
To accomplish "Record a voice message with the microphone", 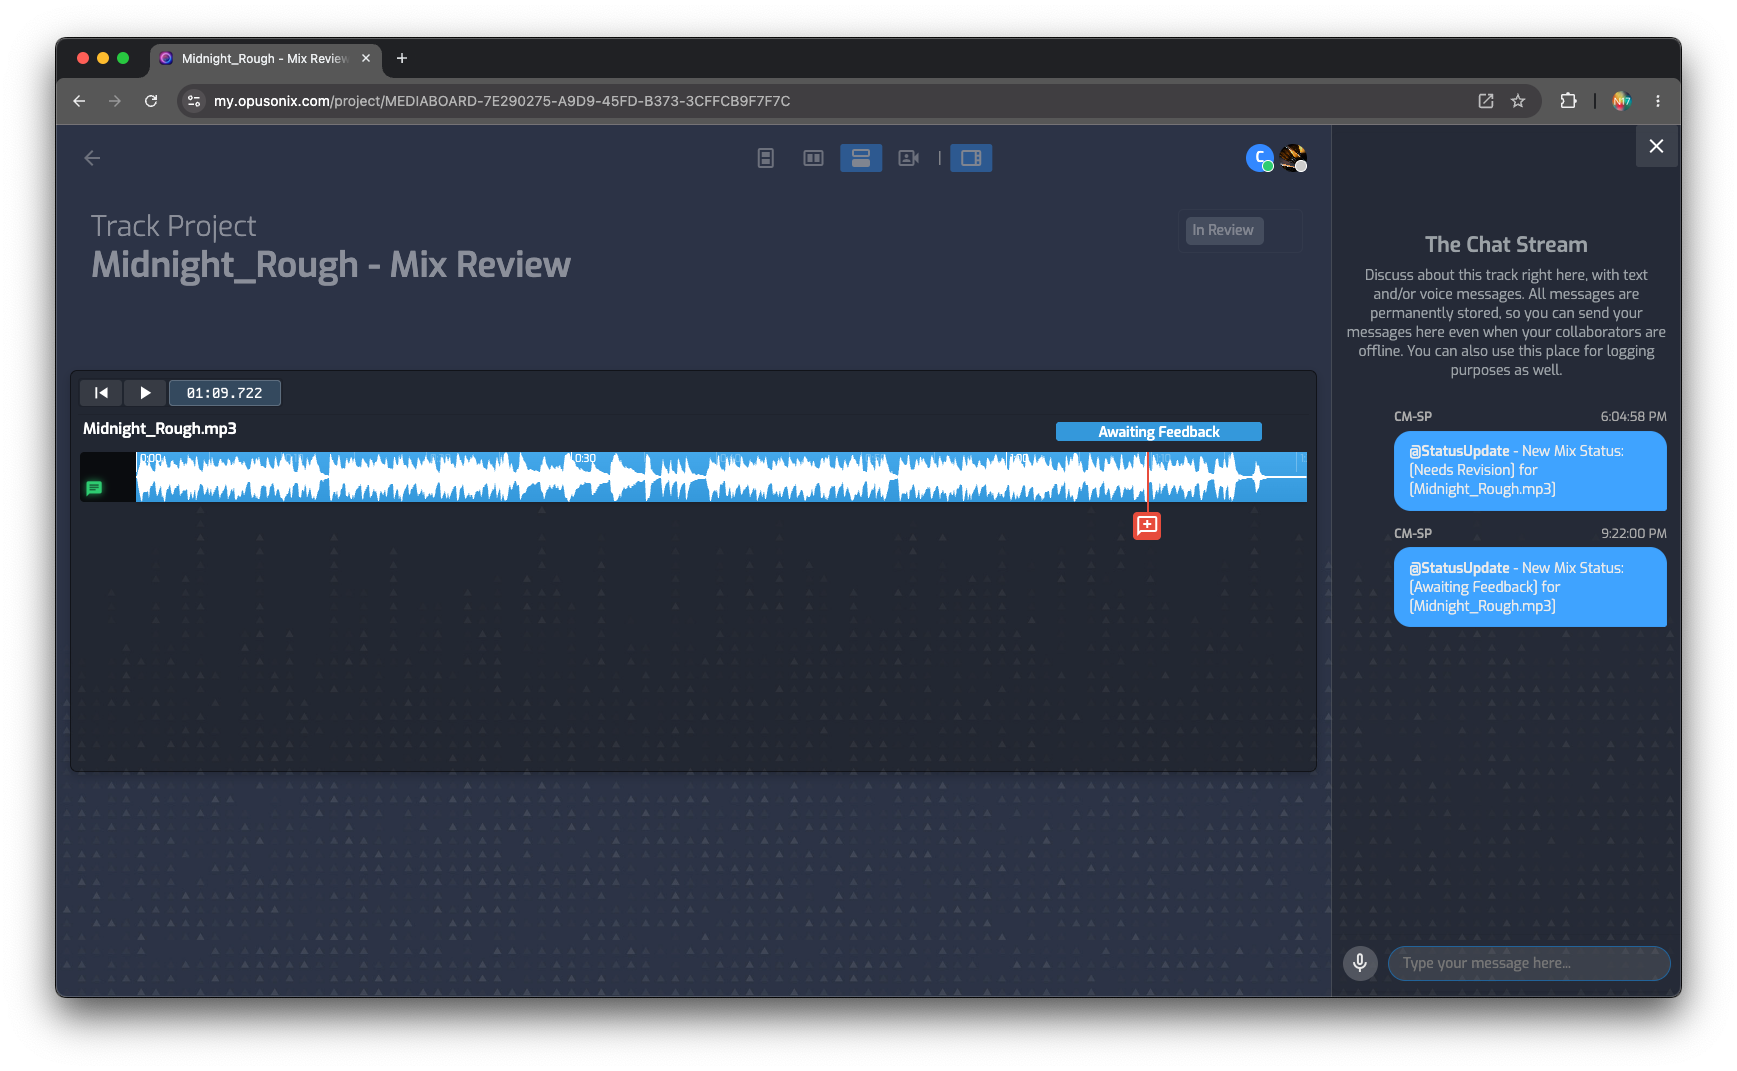I will point(1360,963).
